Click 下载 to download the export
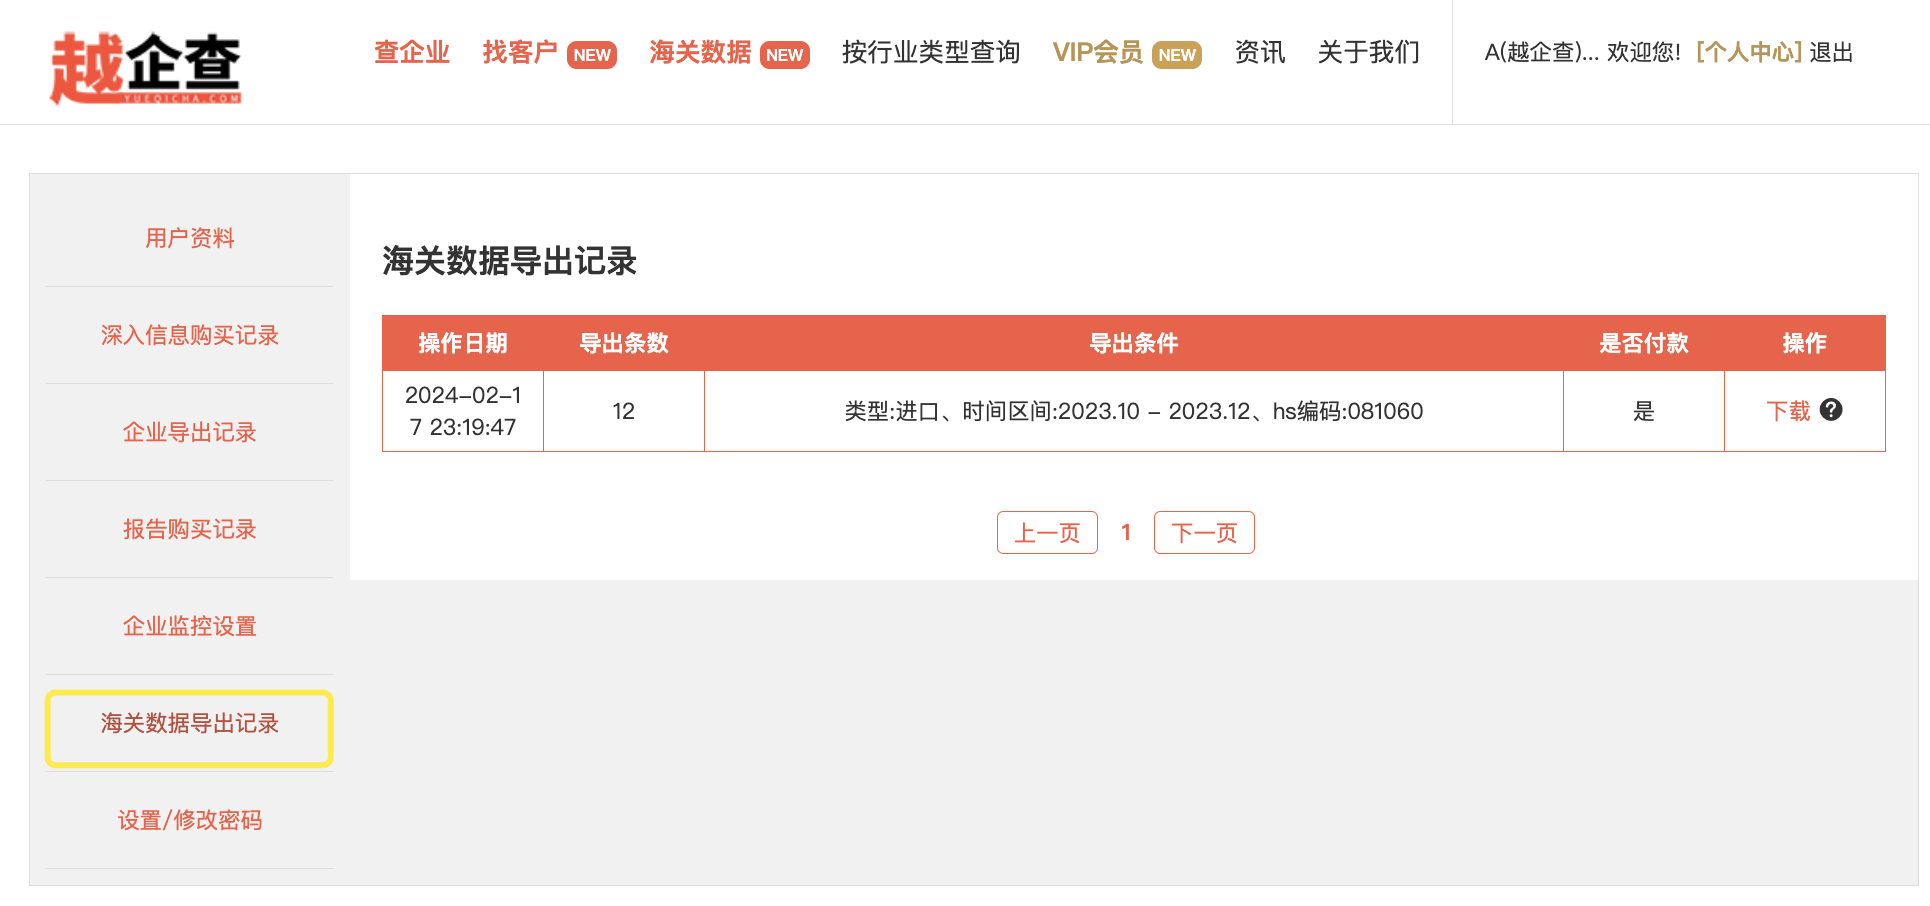Screen dimensions: 1930x906 pos(1789,410)
